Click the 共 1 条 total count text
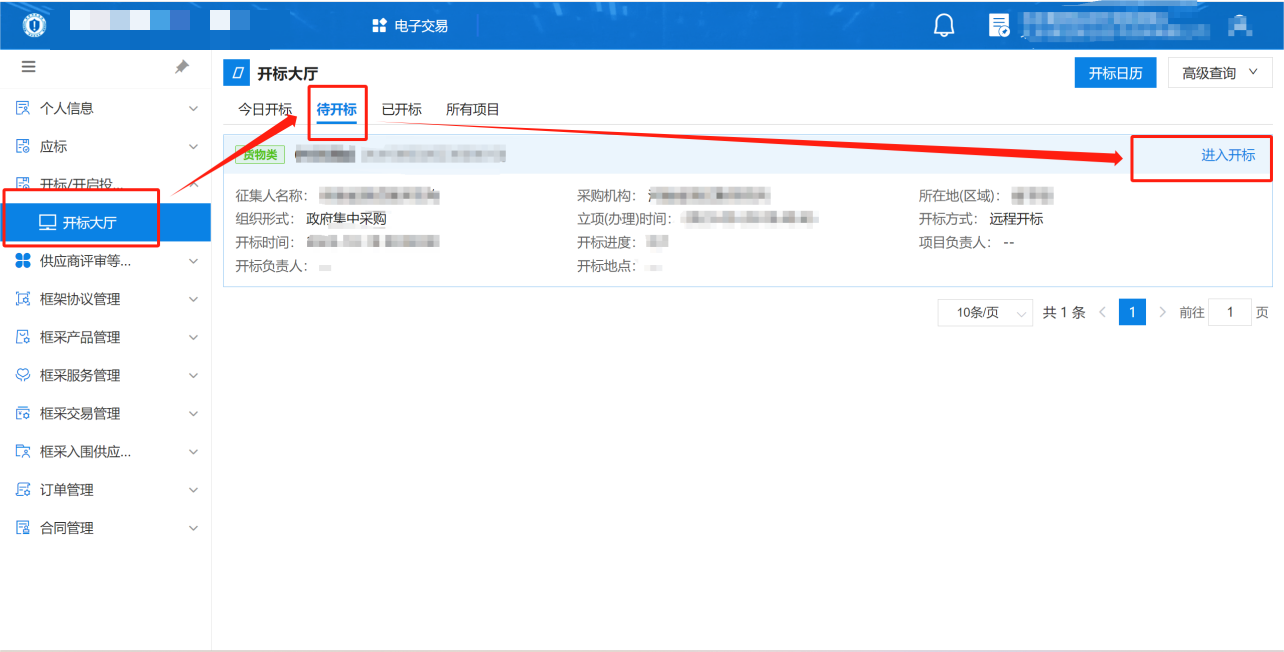 [1064, 312]
